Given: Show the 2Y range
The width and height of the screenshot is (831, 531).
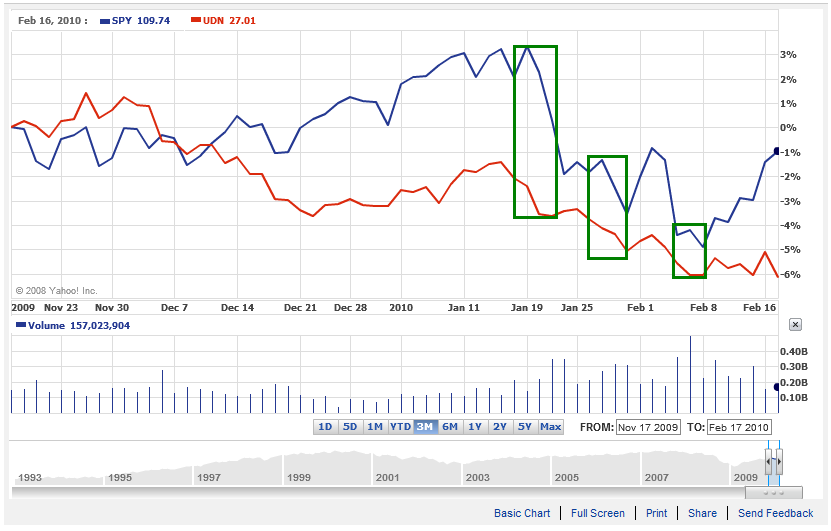Looking at the screenshot, I should point(500,427).
